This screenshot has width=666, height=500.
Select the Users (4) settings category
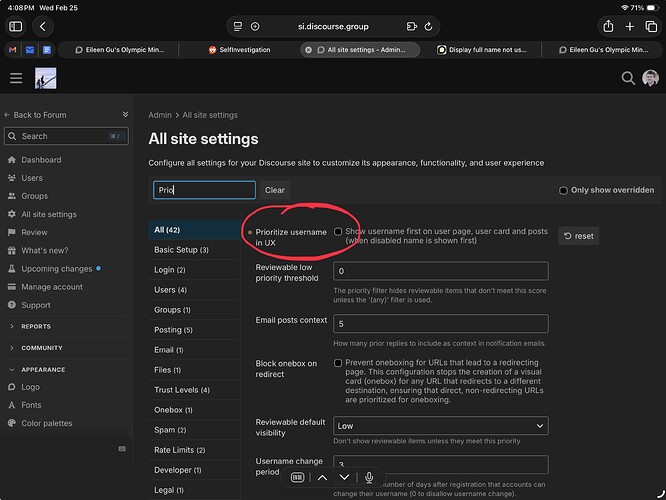pyautogui.click(x=195, y=290)
